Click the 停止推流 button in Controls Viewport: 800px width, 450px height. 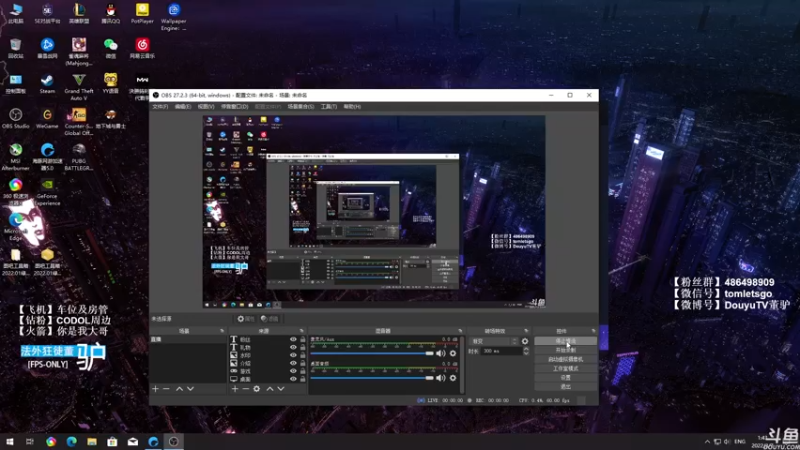pyautogui.click(x=565, y=341)
